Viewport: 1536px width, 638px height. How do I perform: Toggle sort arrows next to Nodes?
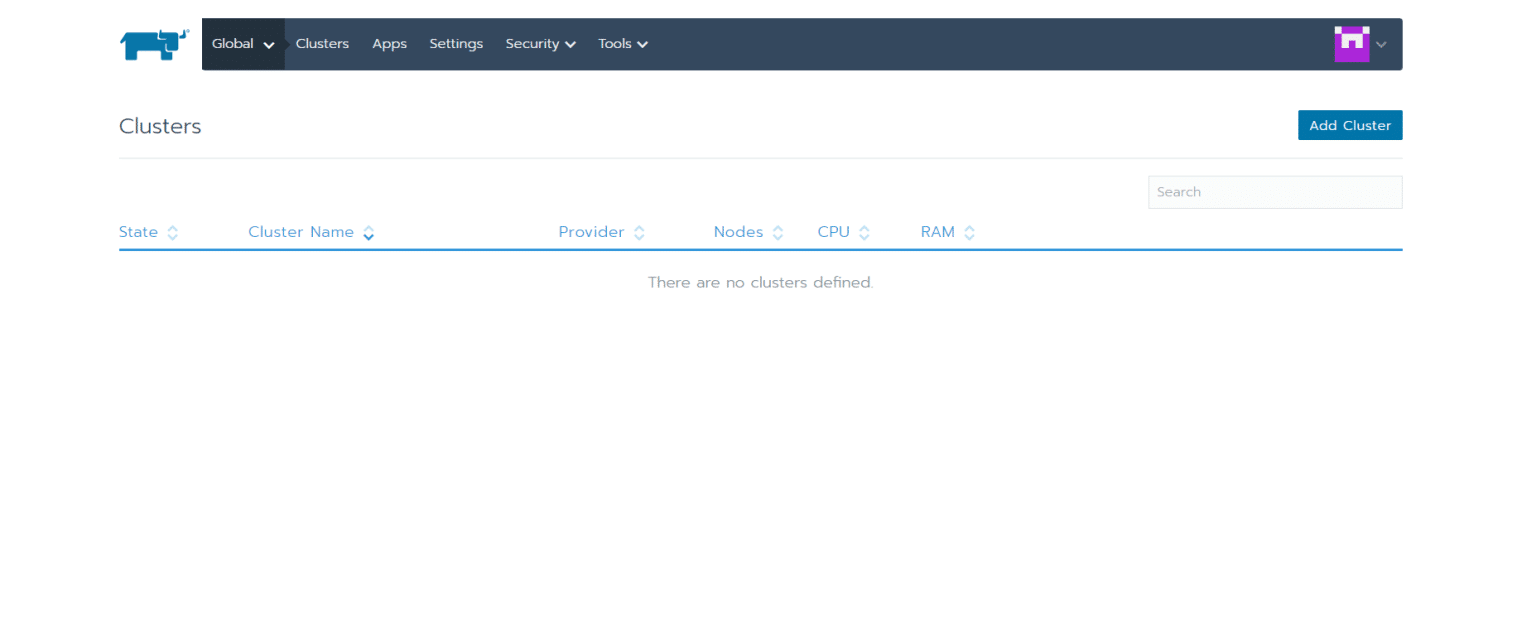click(778, 233)
